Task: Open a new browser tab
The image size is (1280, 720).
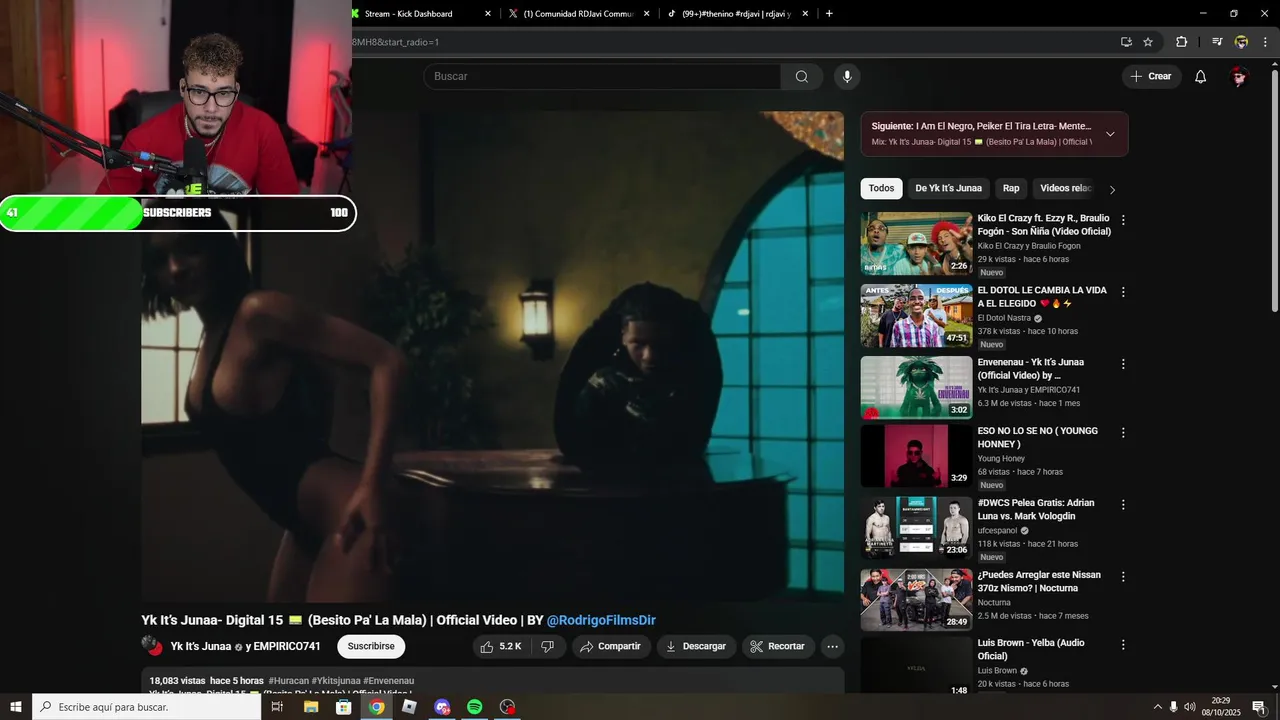Action: [x=829, y=14]
